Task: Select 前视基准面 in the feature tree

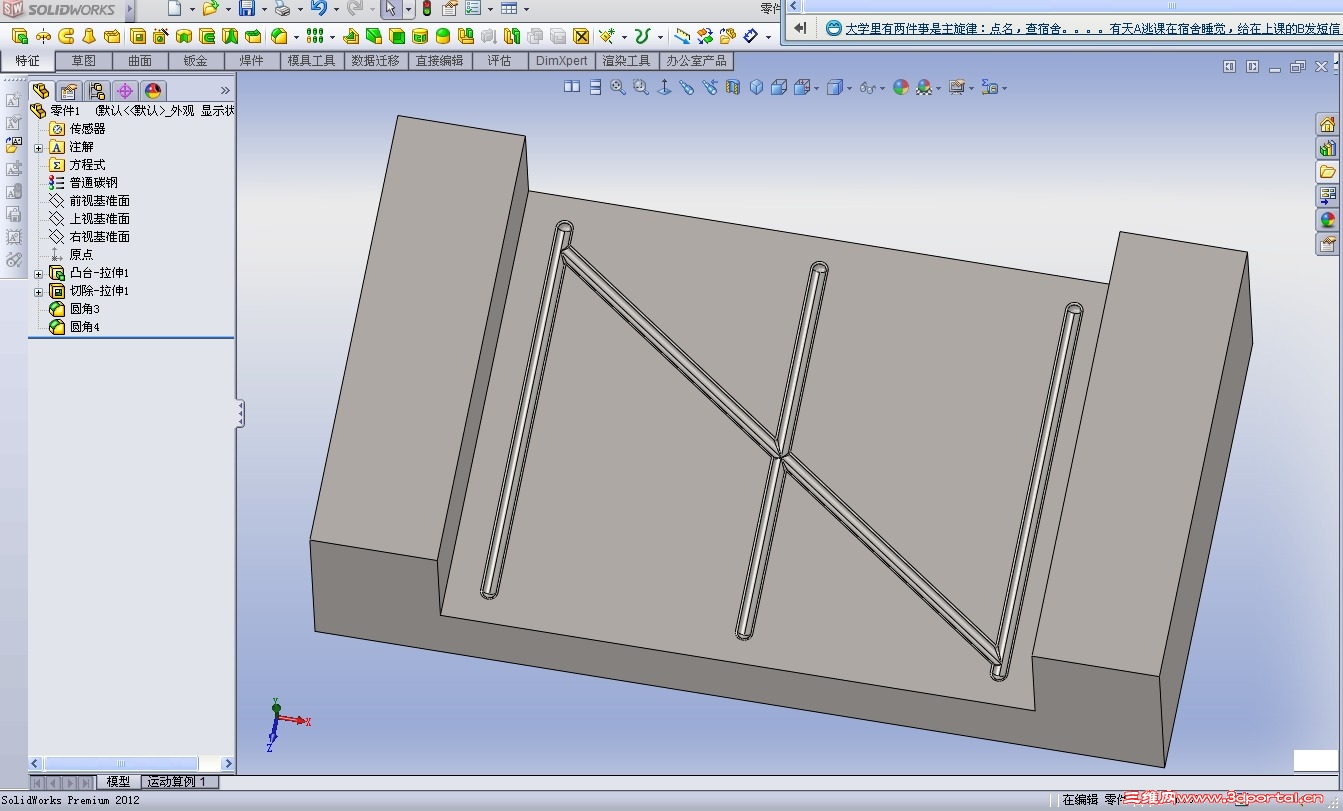Action: tap(99, 201)
